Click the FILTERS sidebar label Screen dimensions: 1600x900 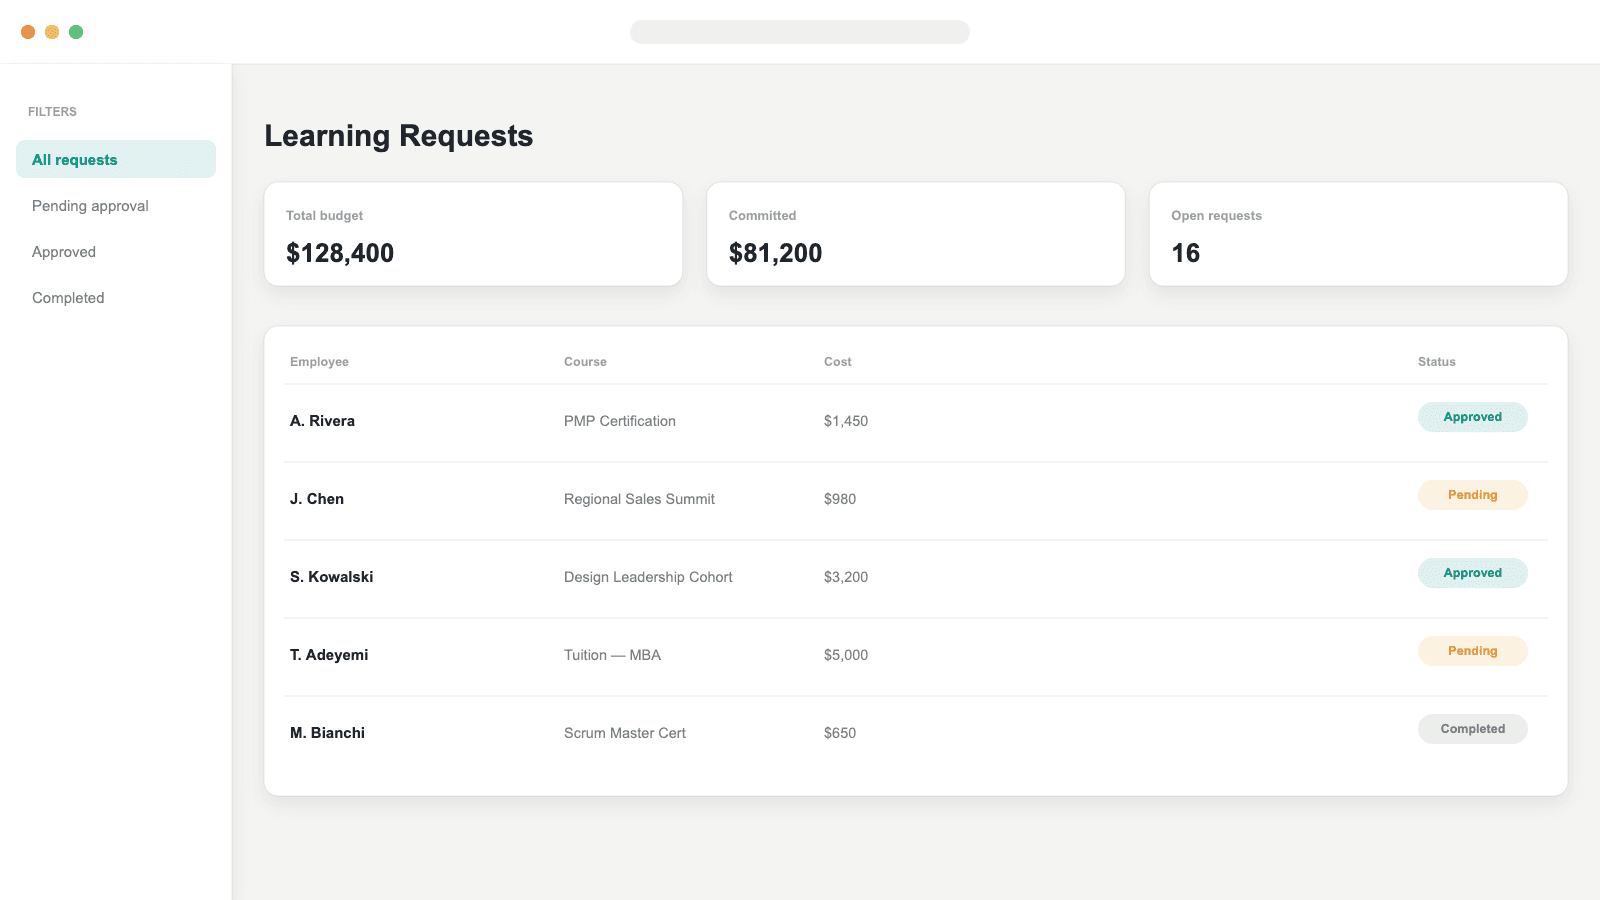pos(52,112)
